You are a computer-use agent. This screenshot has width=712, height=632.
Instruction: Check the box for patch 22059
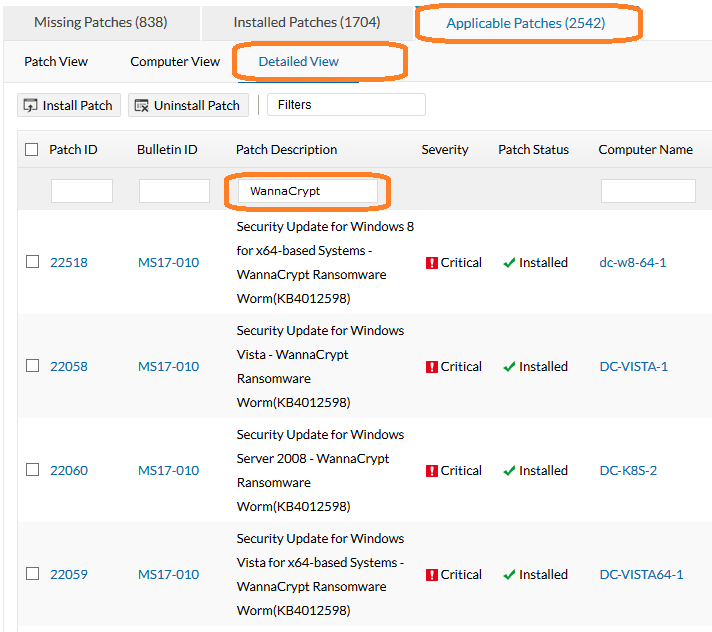[32, 573]
